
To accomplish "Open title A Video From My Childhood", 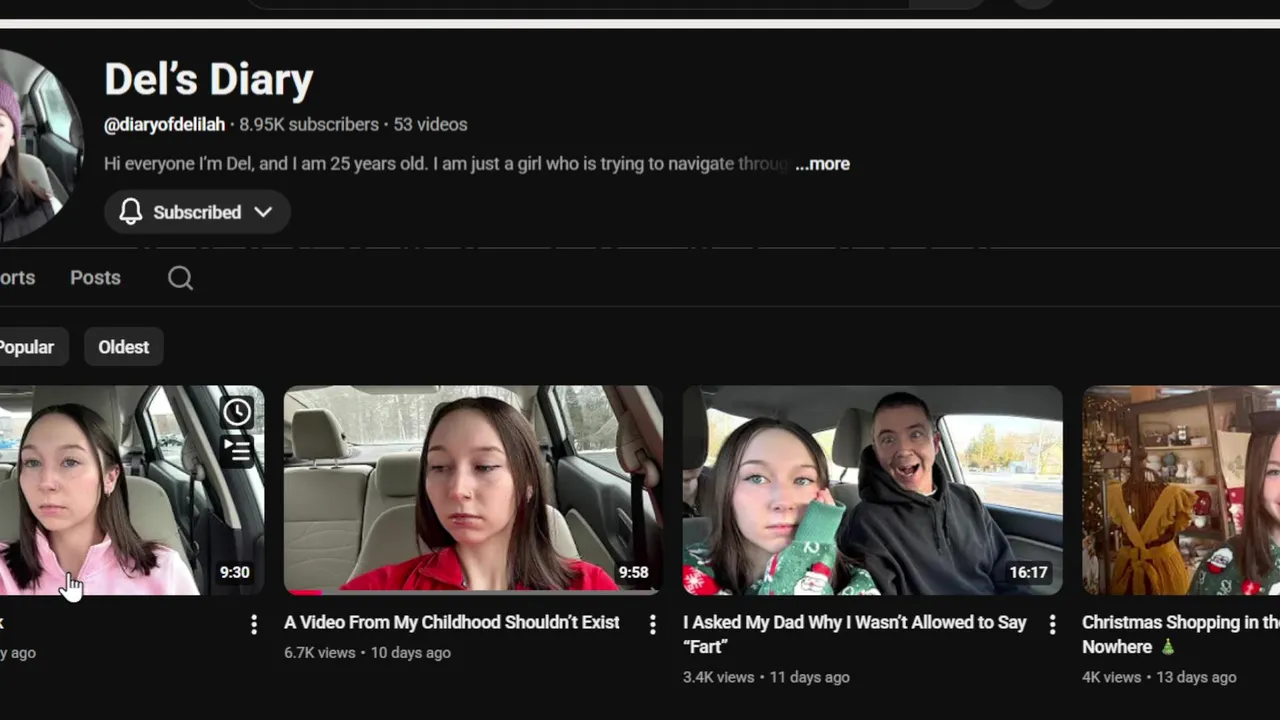I will 452,622.
